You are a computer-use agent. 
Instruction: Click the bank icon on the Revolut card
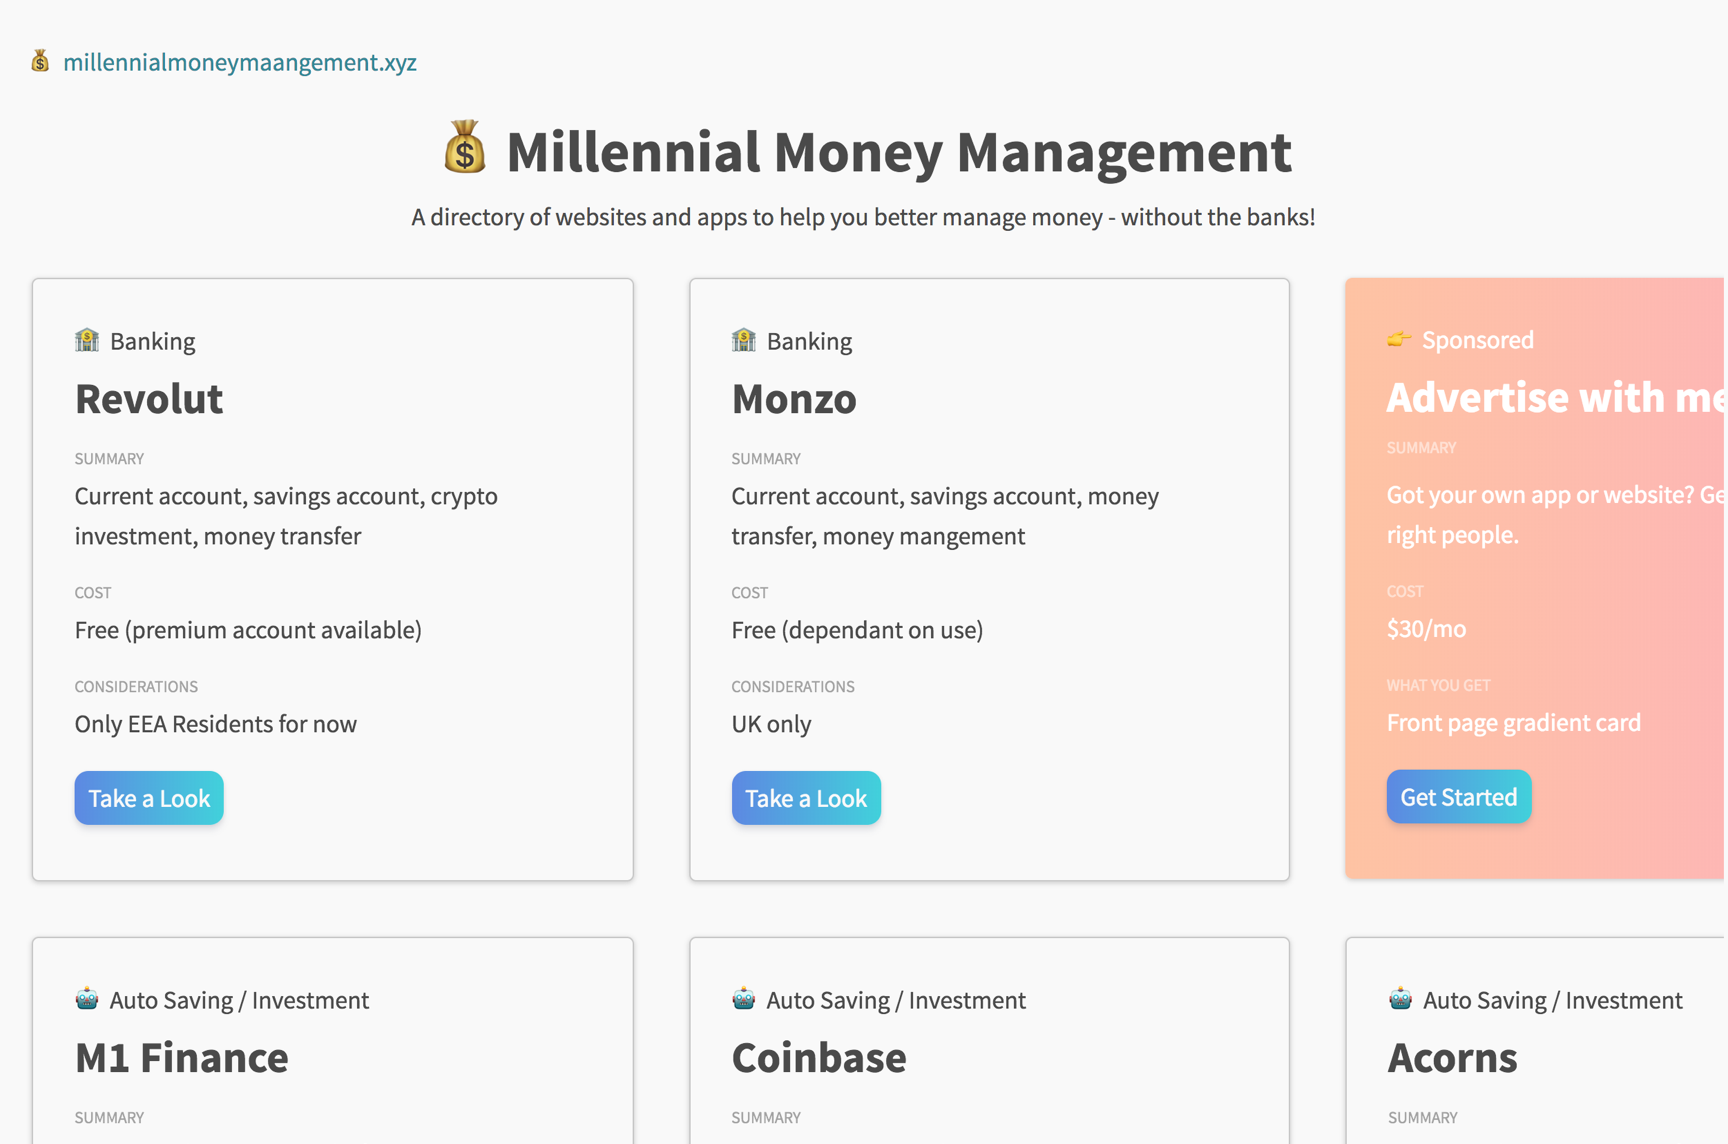(x=87, y=340)
